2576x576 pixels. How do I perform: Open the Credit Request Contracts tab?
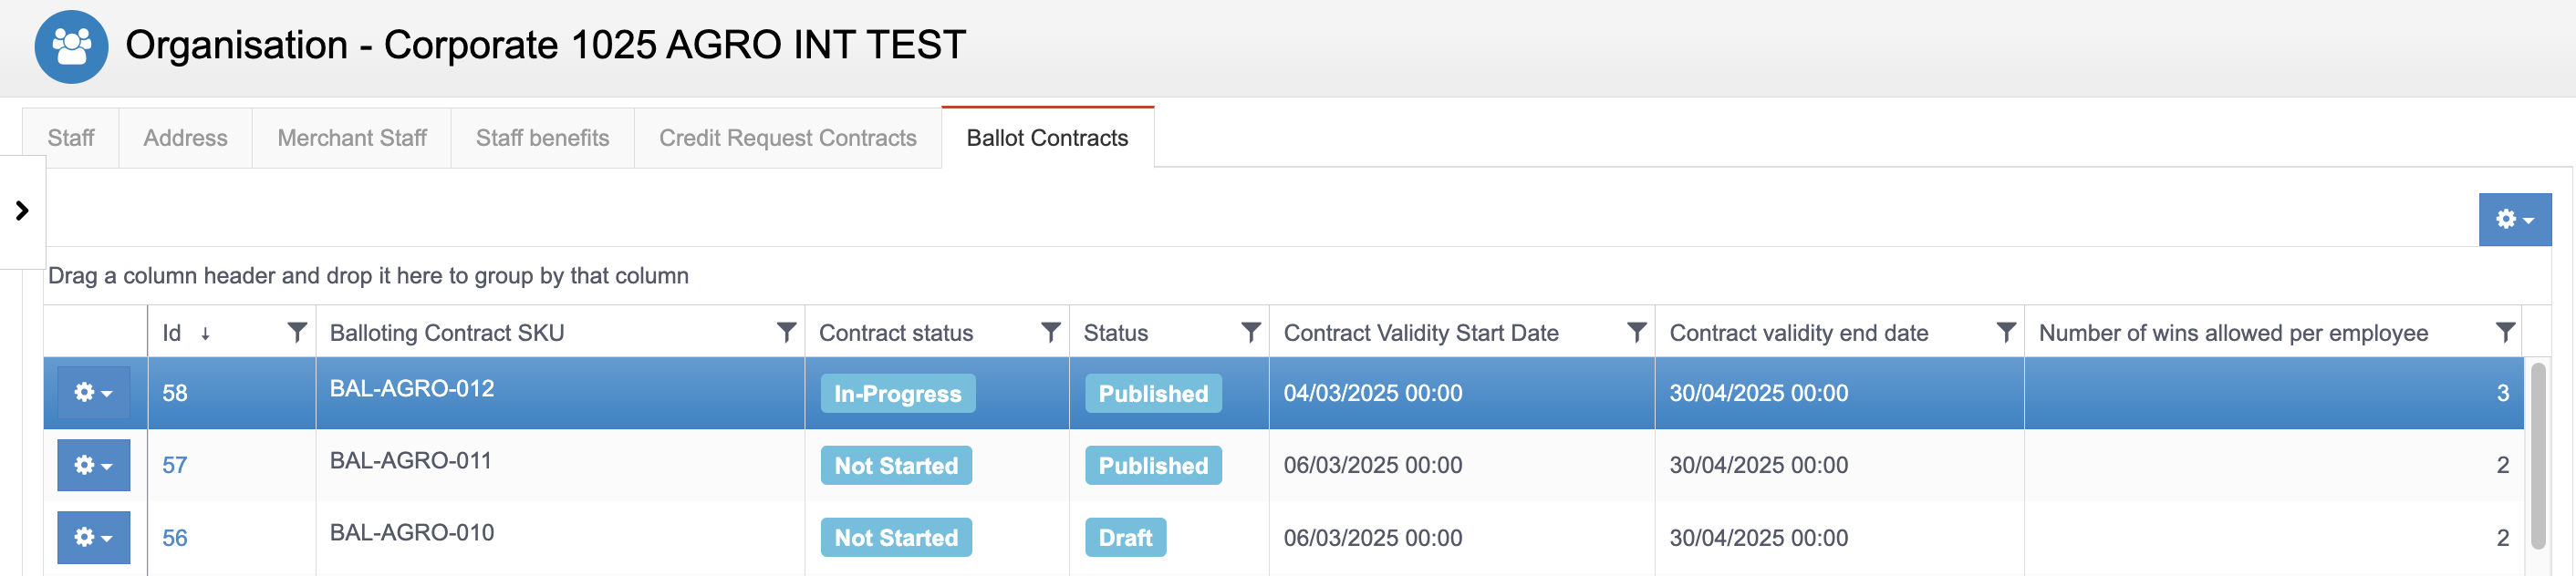787,138
